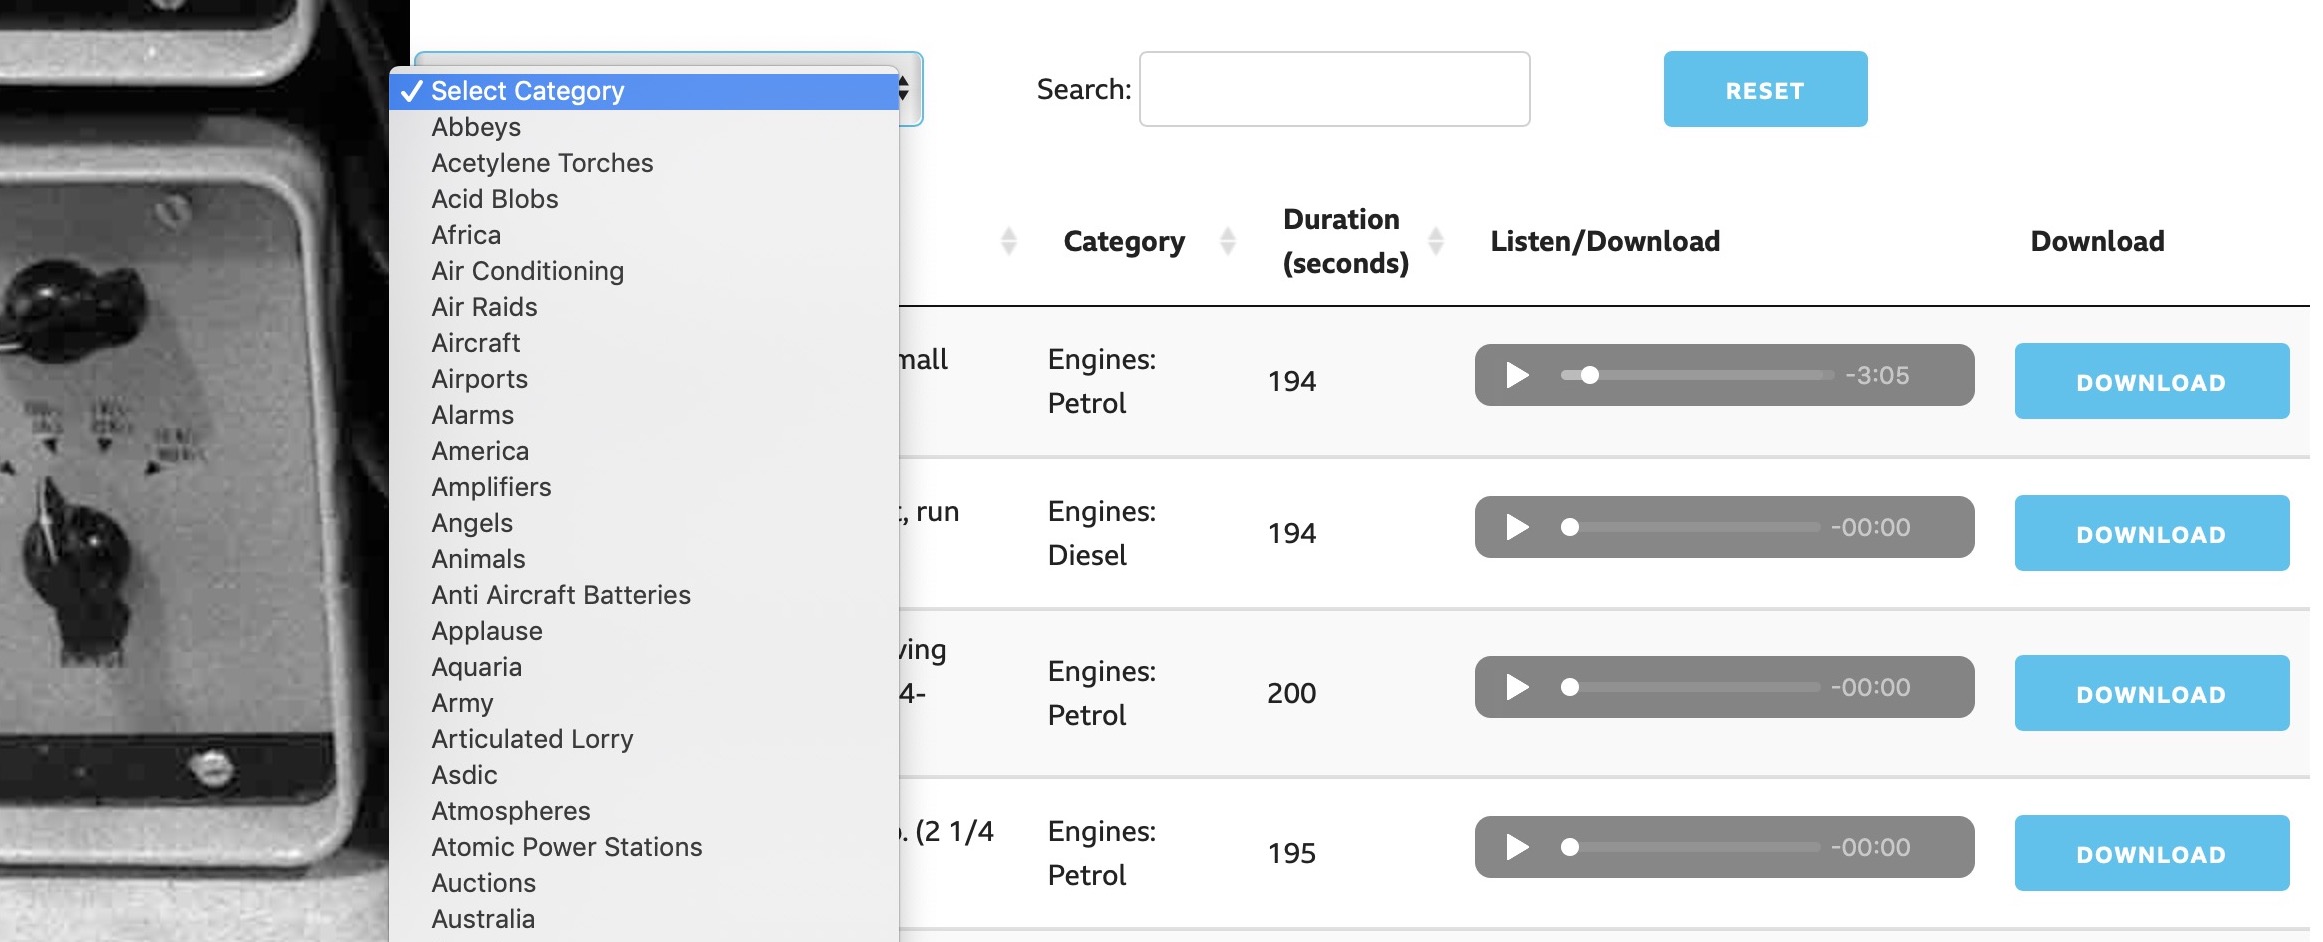
Task: Play the 194-second Engines: Petrol sound
Action: coord(1517,375)
